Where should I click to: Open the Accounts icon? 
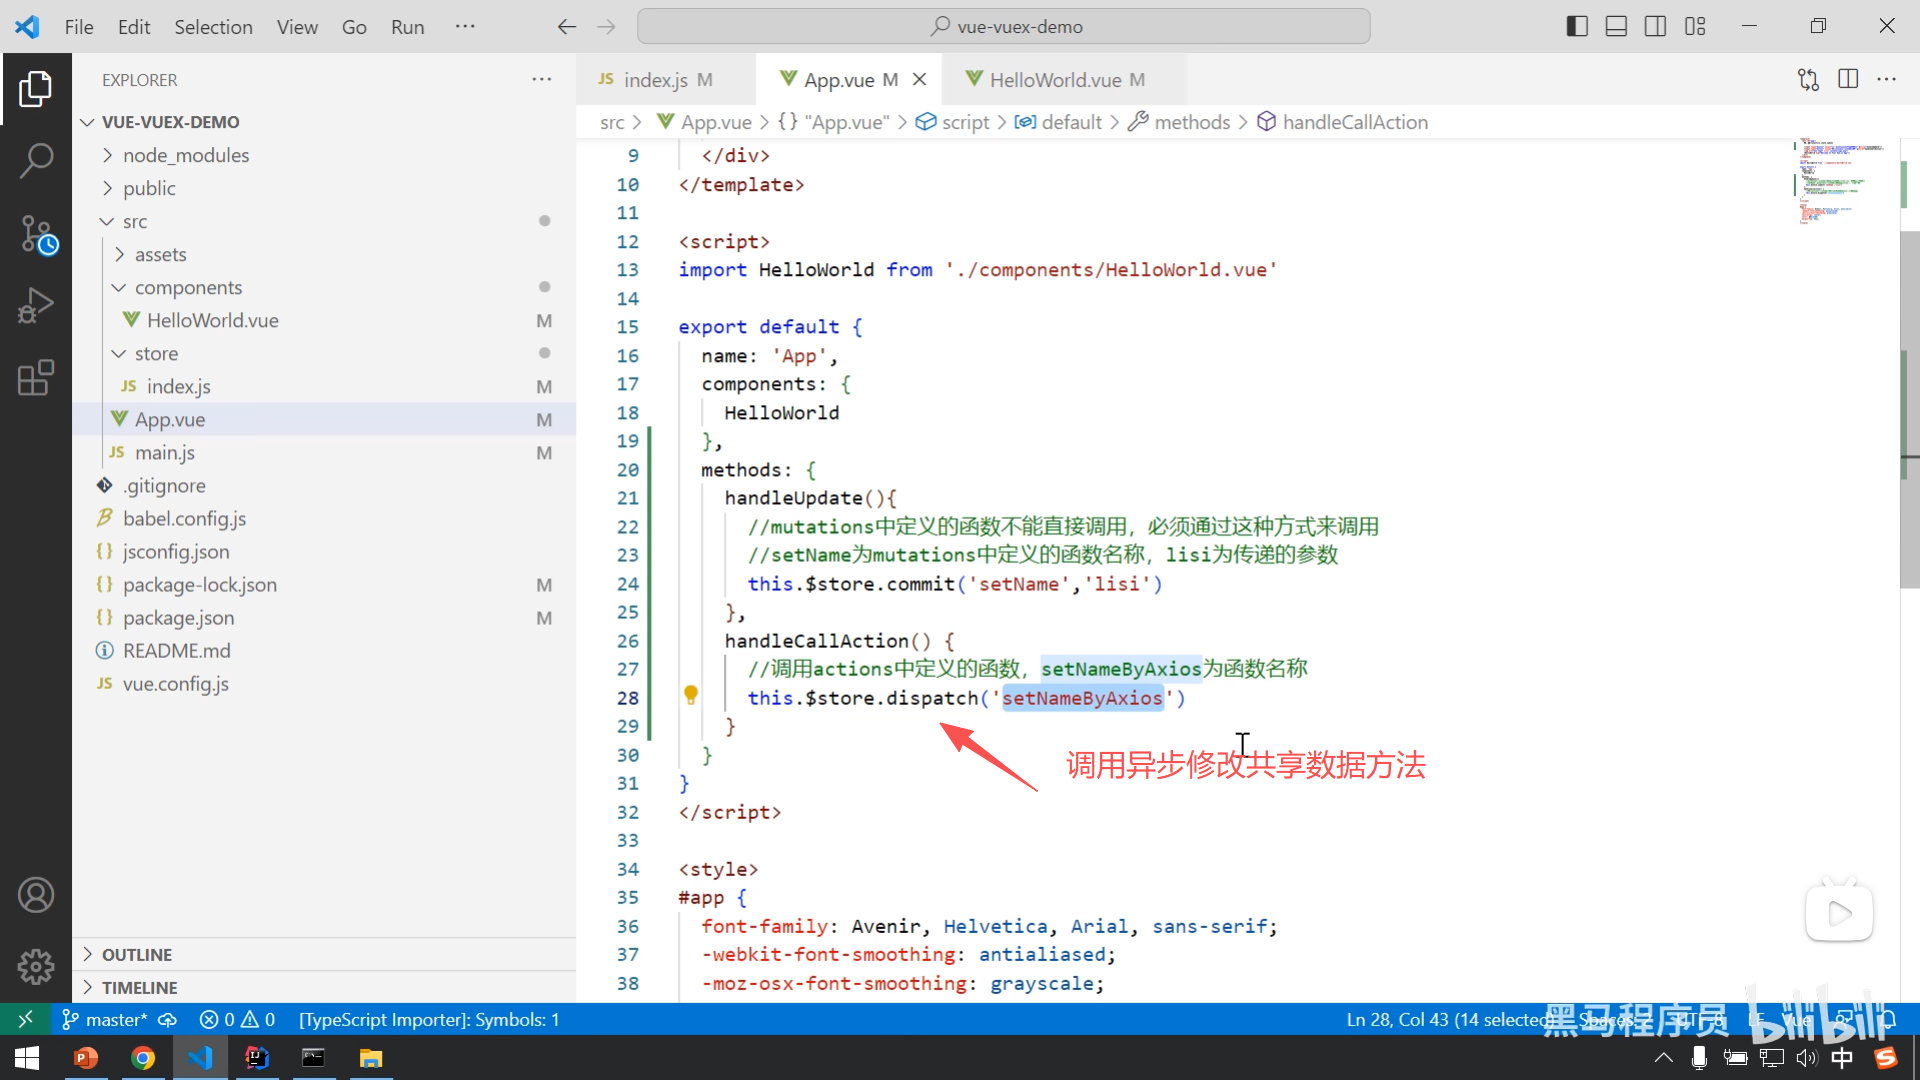pos(36,895)
